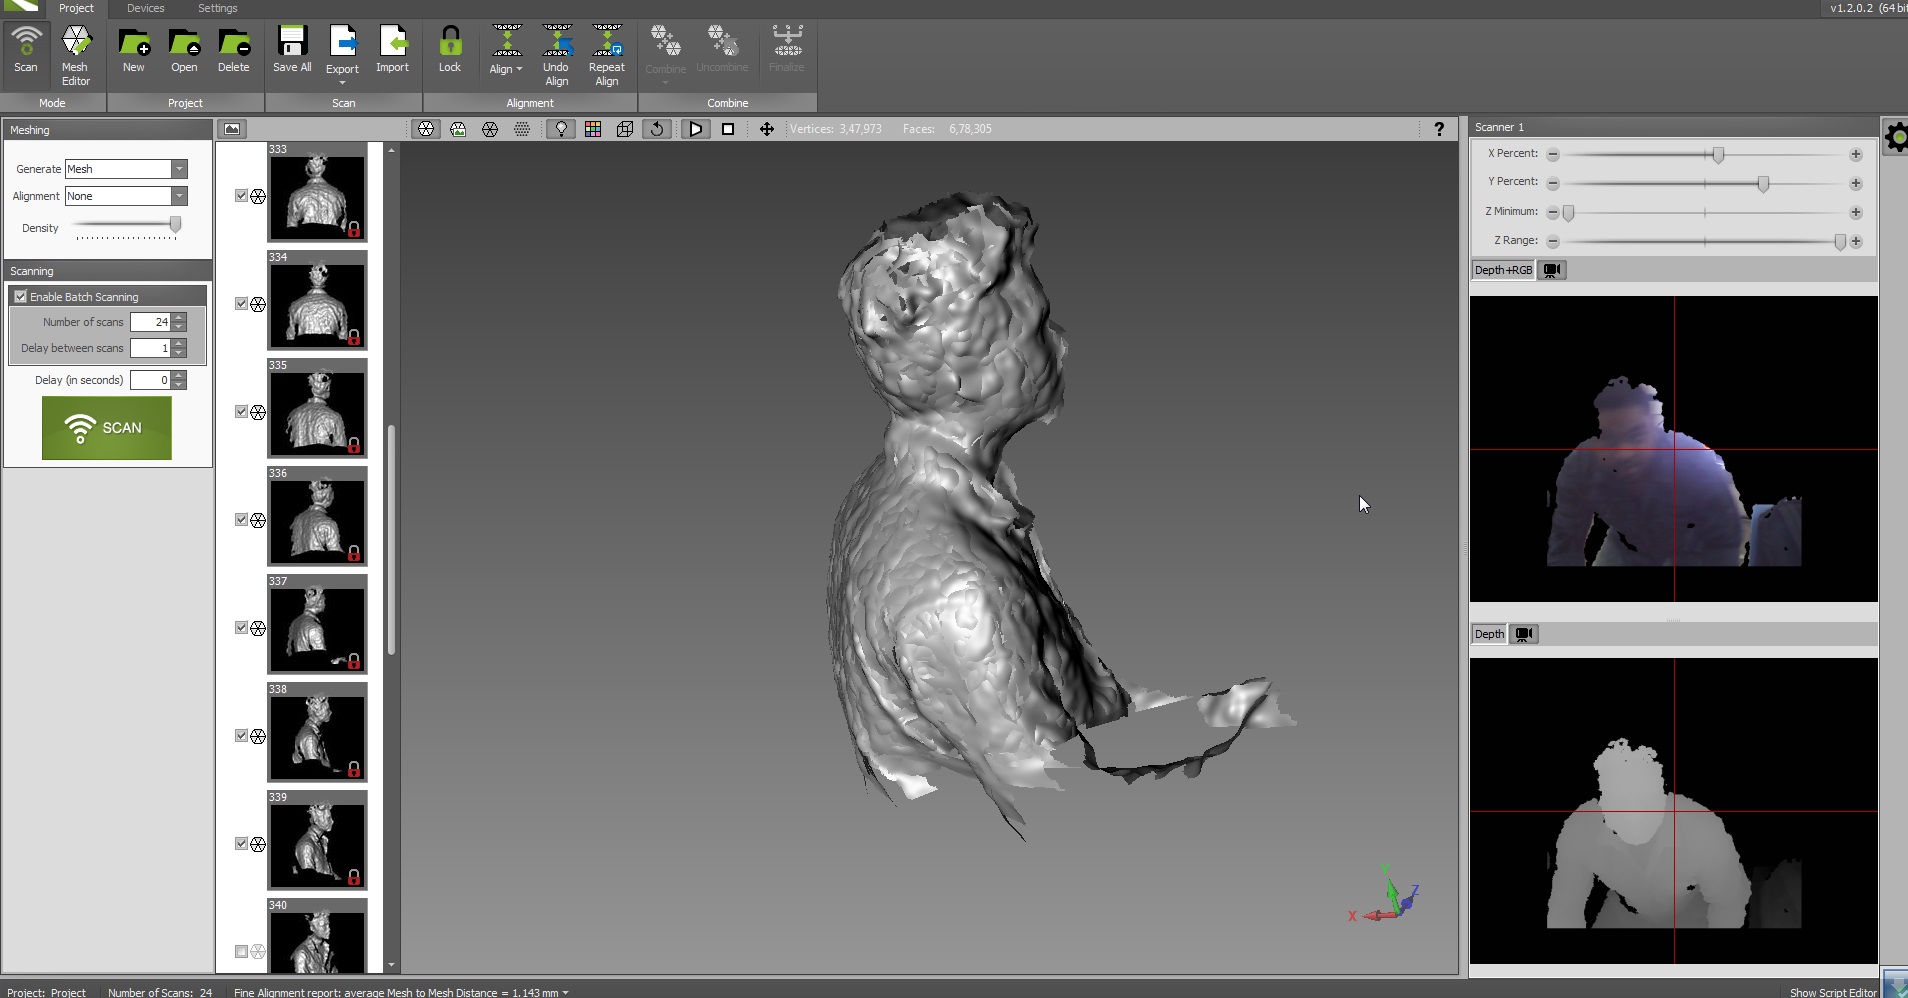Open the help question mark

pyautogui.click(x=1439, y=129)
